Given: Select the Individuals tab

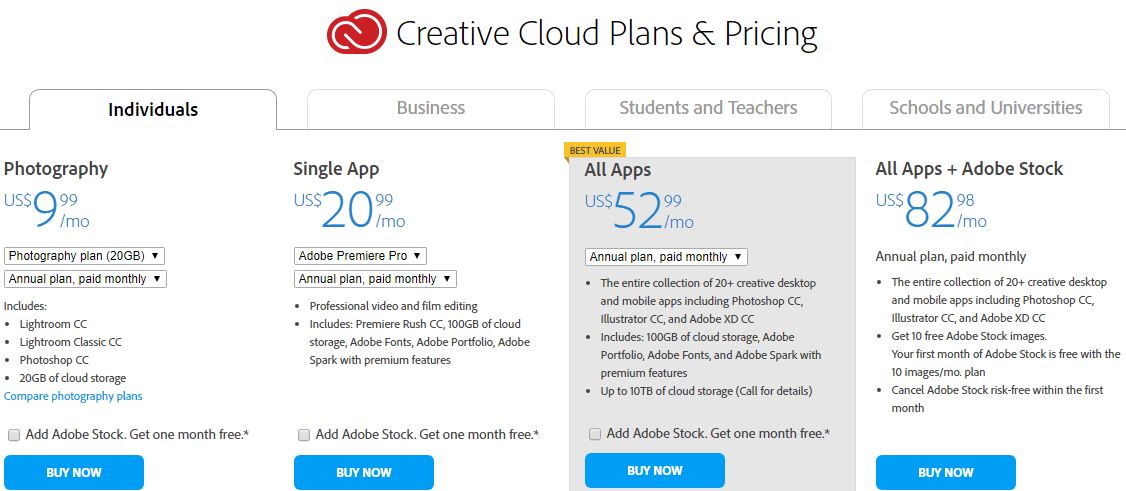Looking at the screenshot, I should coord(153,109).
